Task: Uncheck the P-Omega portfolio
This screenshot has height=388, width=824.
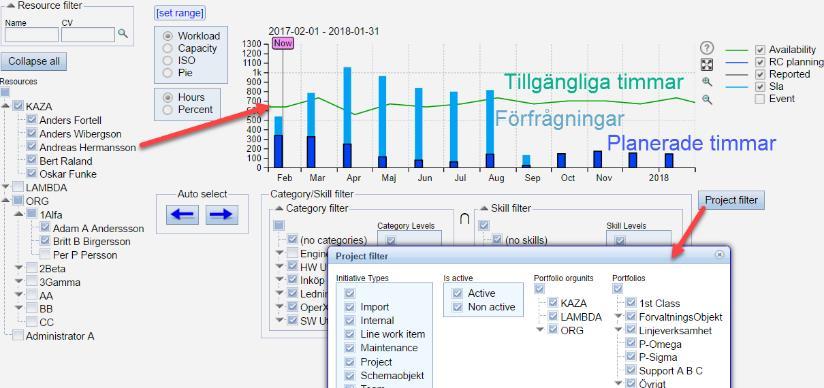Action: [x=631, y=344]
